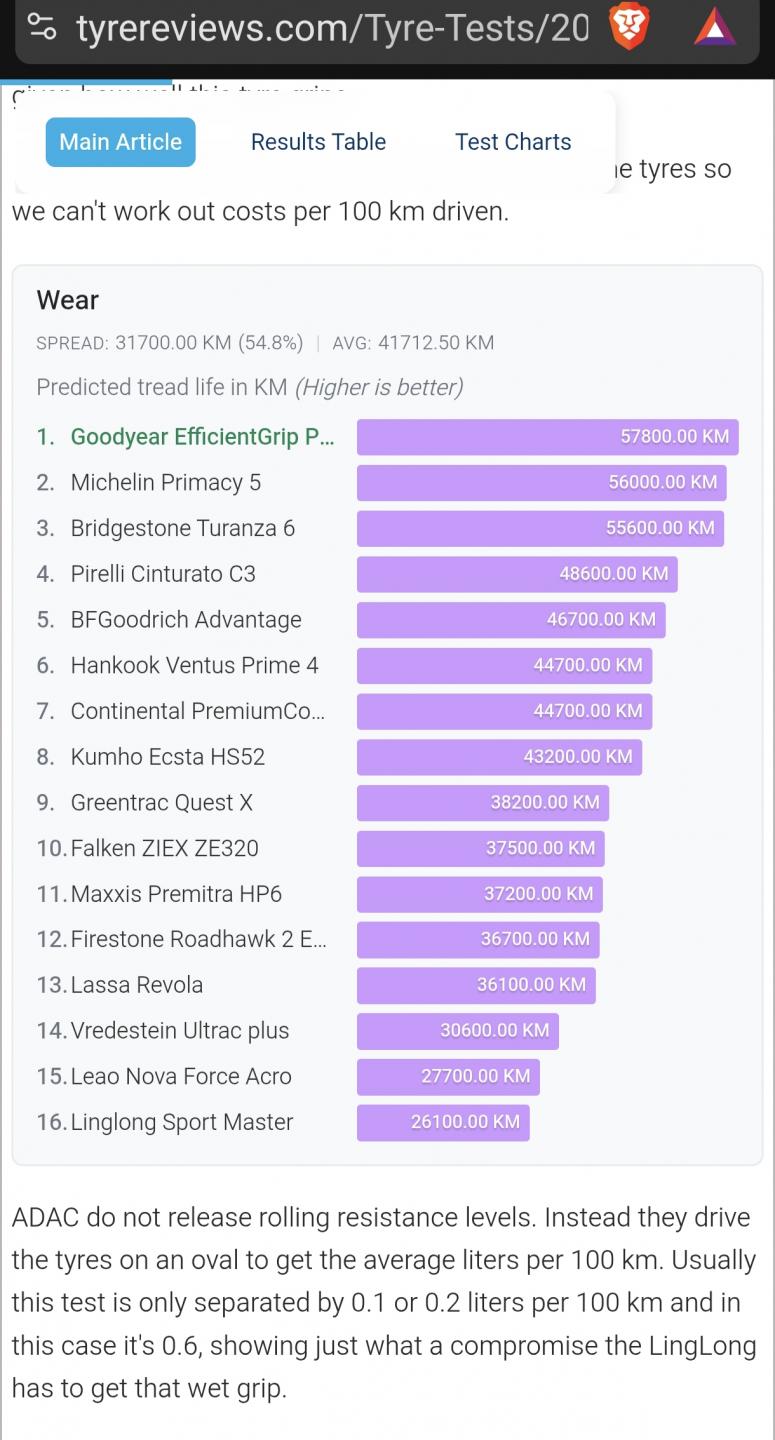Switch to the Main Article tab

(120, 142)
